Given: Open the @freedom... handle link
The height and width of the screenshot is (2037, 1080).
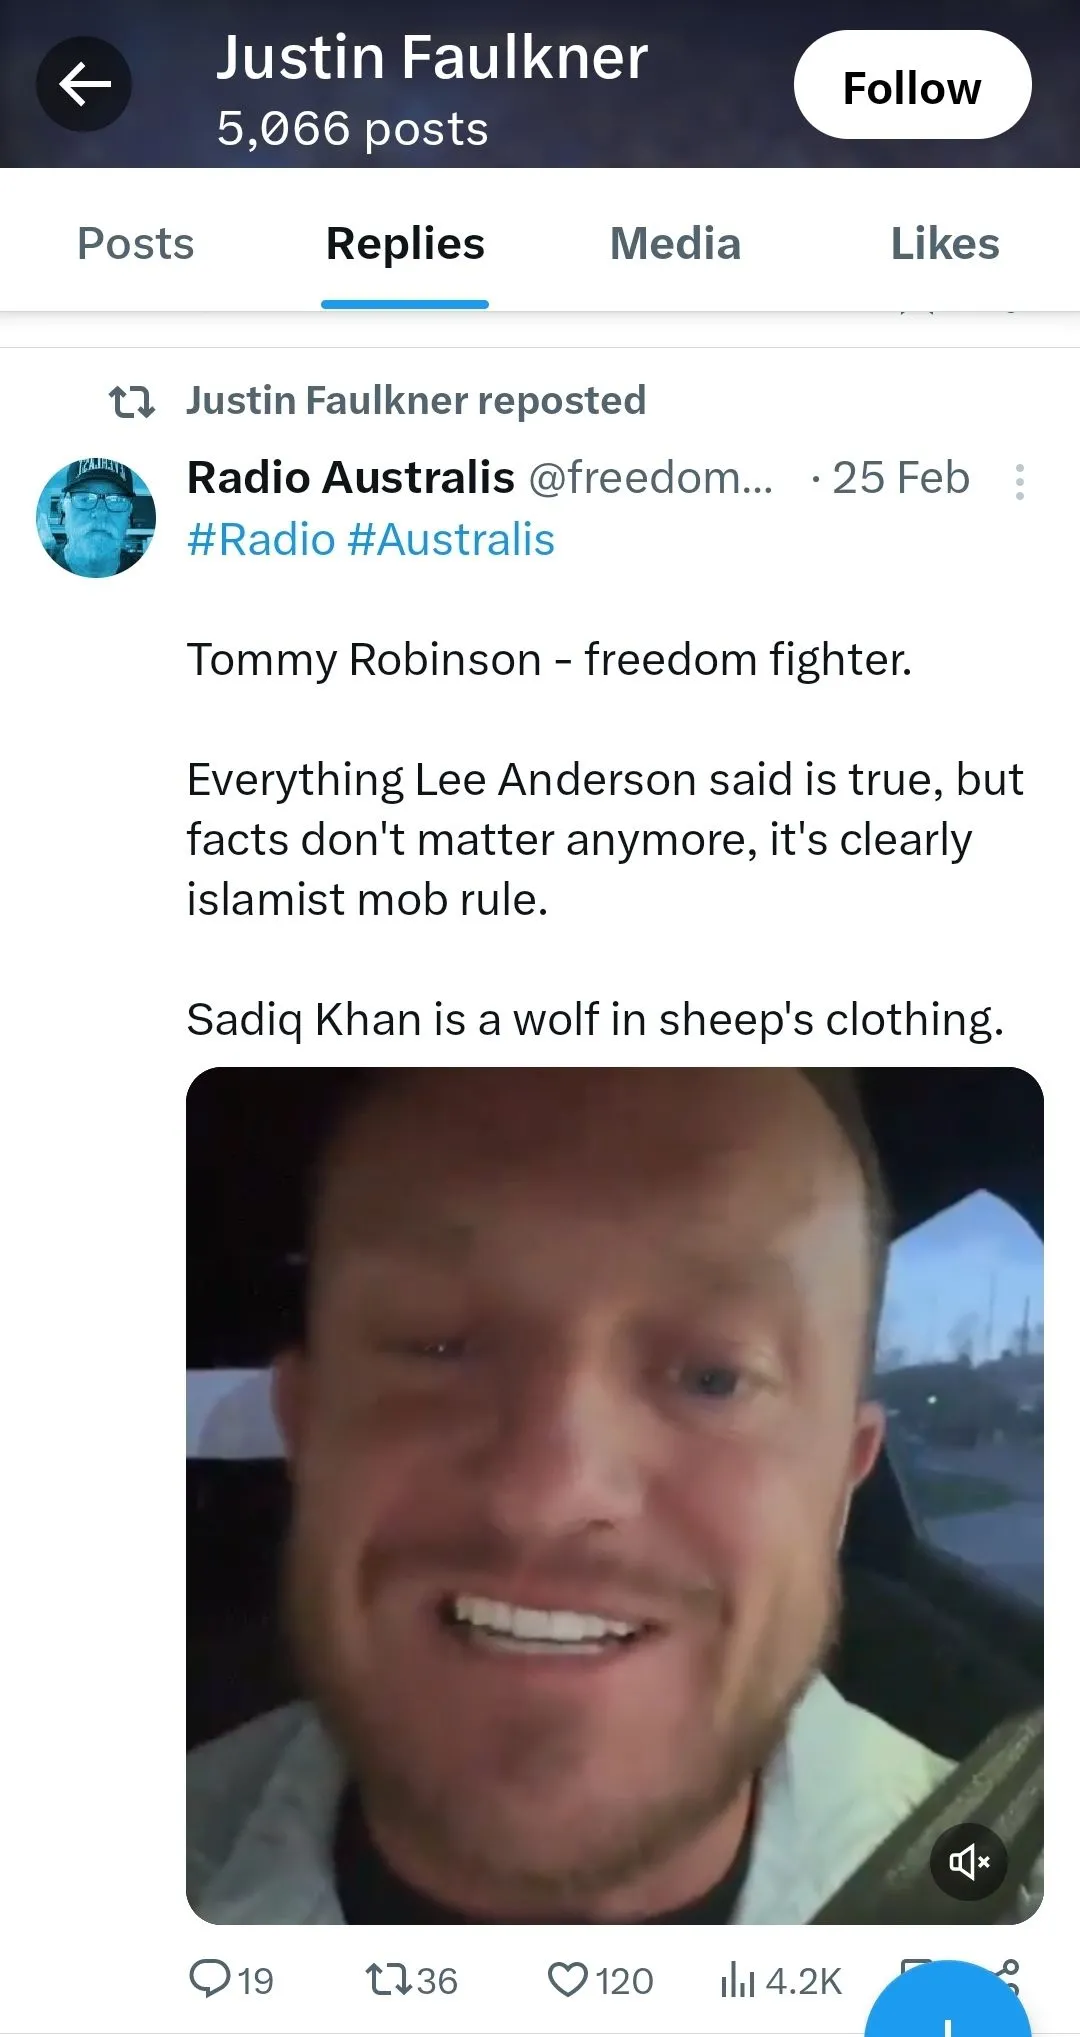Looking at the screenshot, I should pos(651,477).
